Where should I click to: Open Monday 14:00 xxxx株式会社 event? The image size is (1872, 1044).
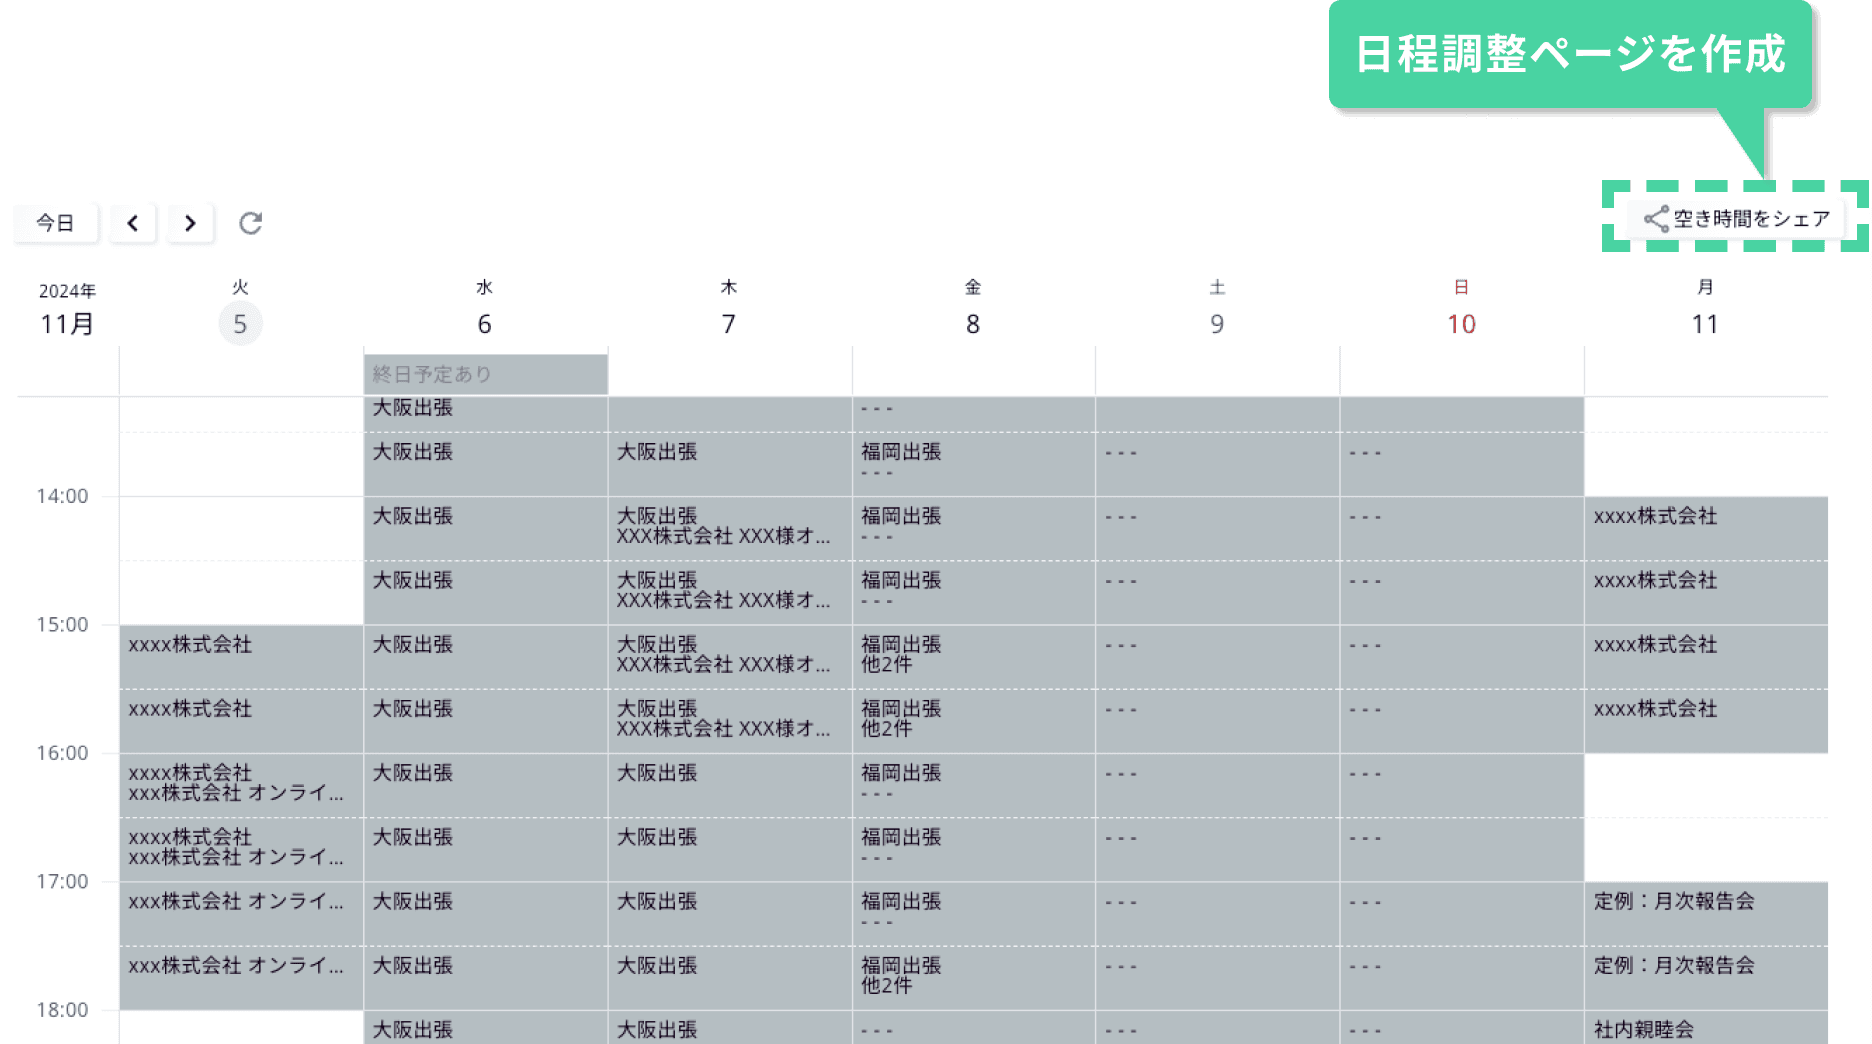coord(1706,528)
